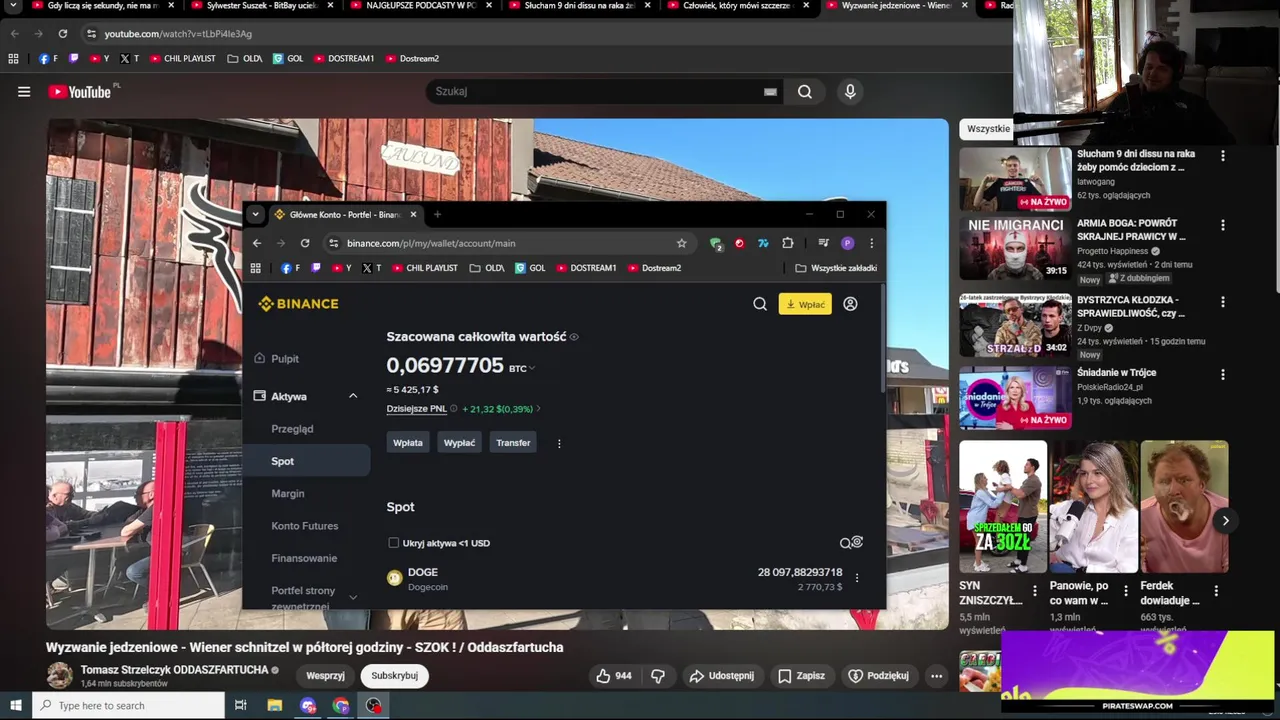Image resolution: width=1280 pixels, height=720 pixels.
Task: Click the red circular extension icon in the Binance window
Action: [x=739, y=243]
